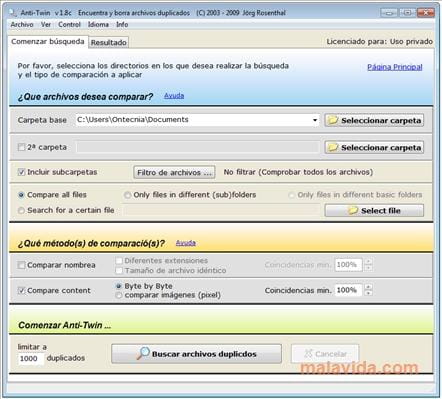Select Only files in different basic folders

point(291,195)
